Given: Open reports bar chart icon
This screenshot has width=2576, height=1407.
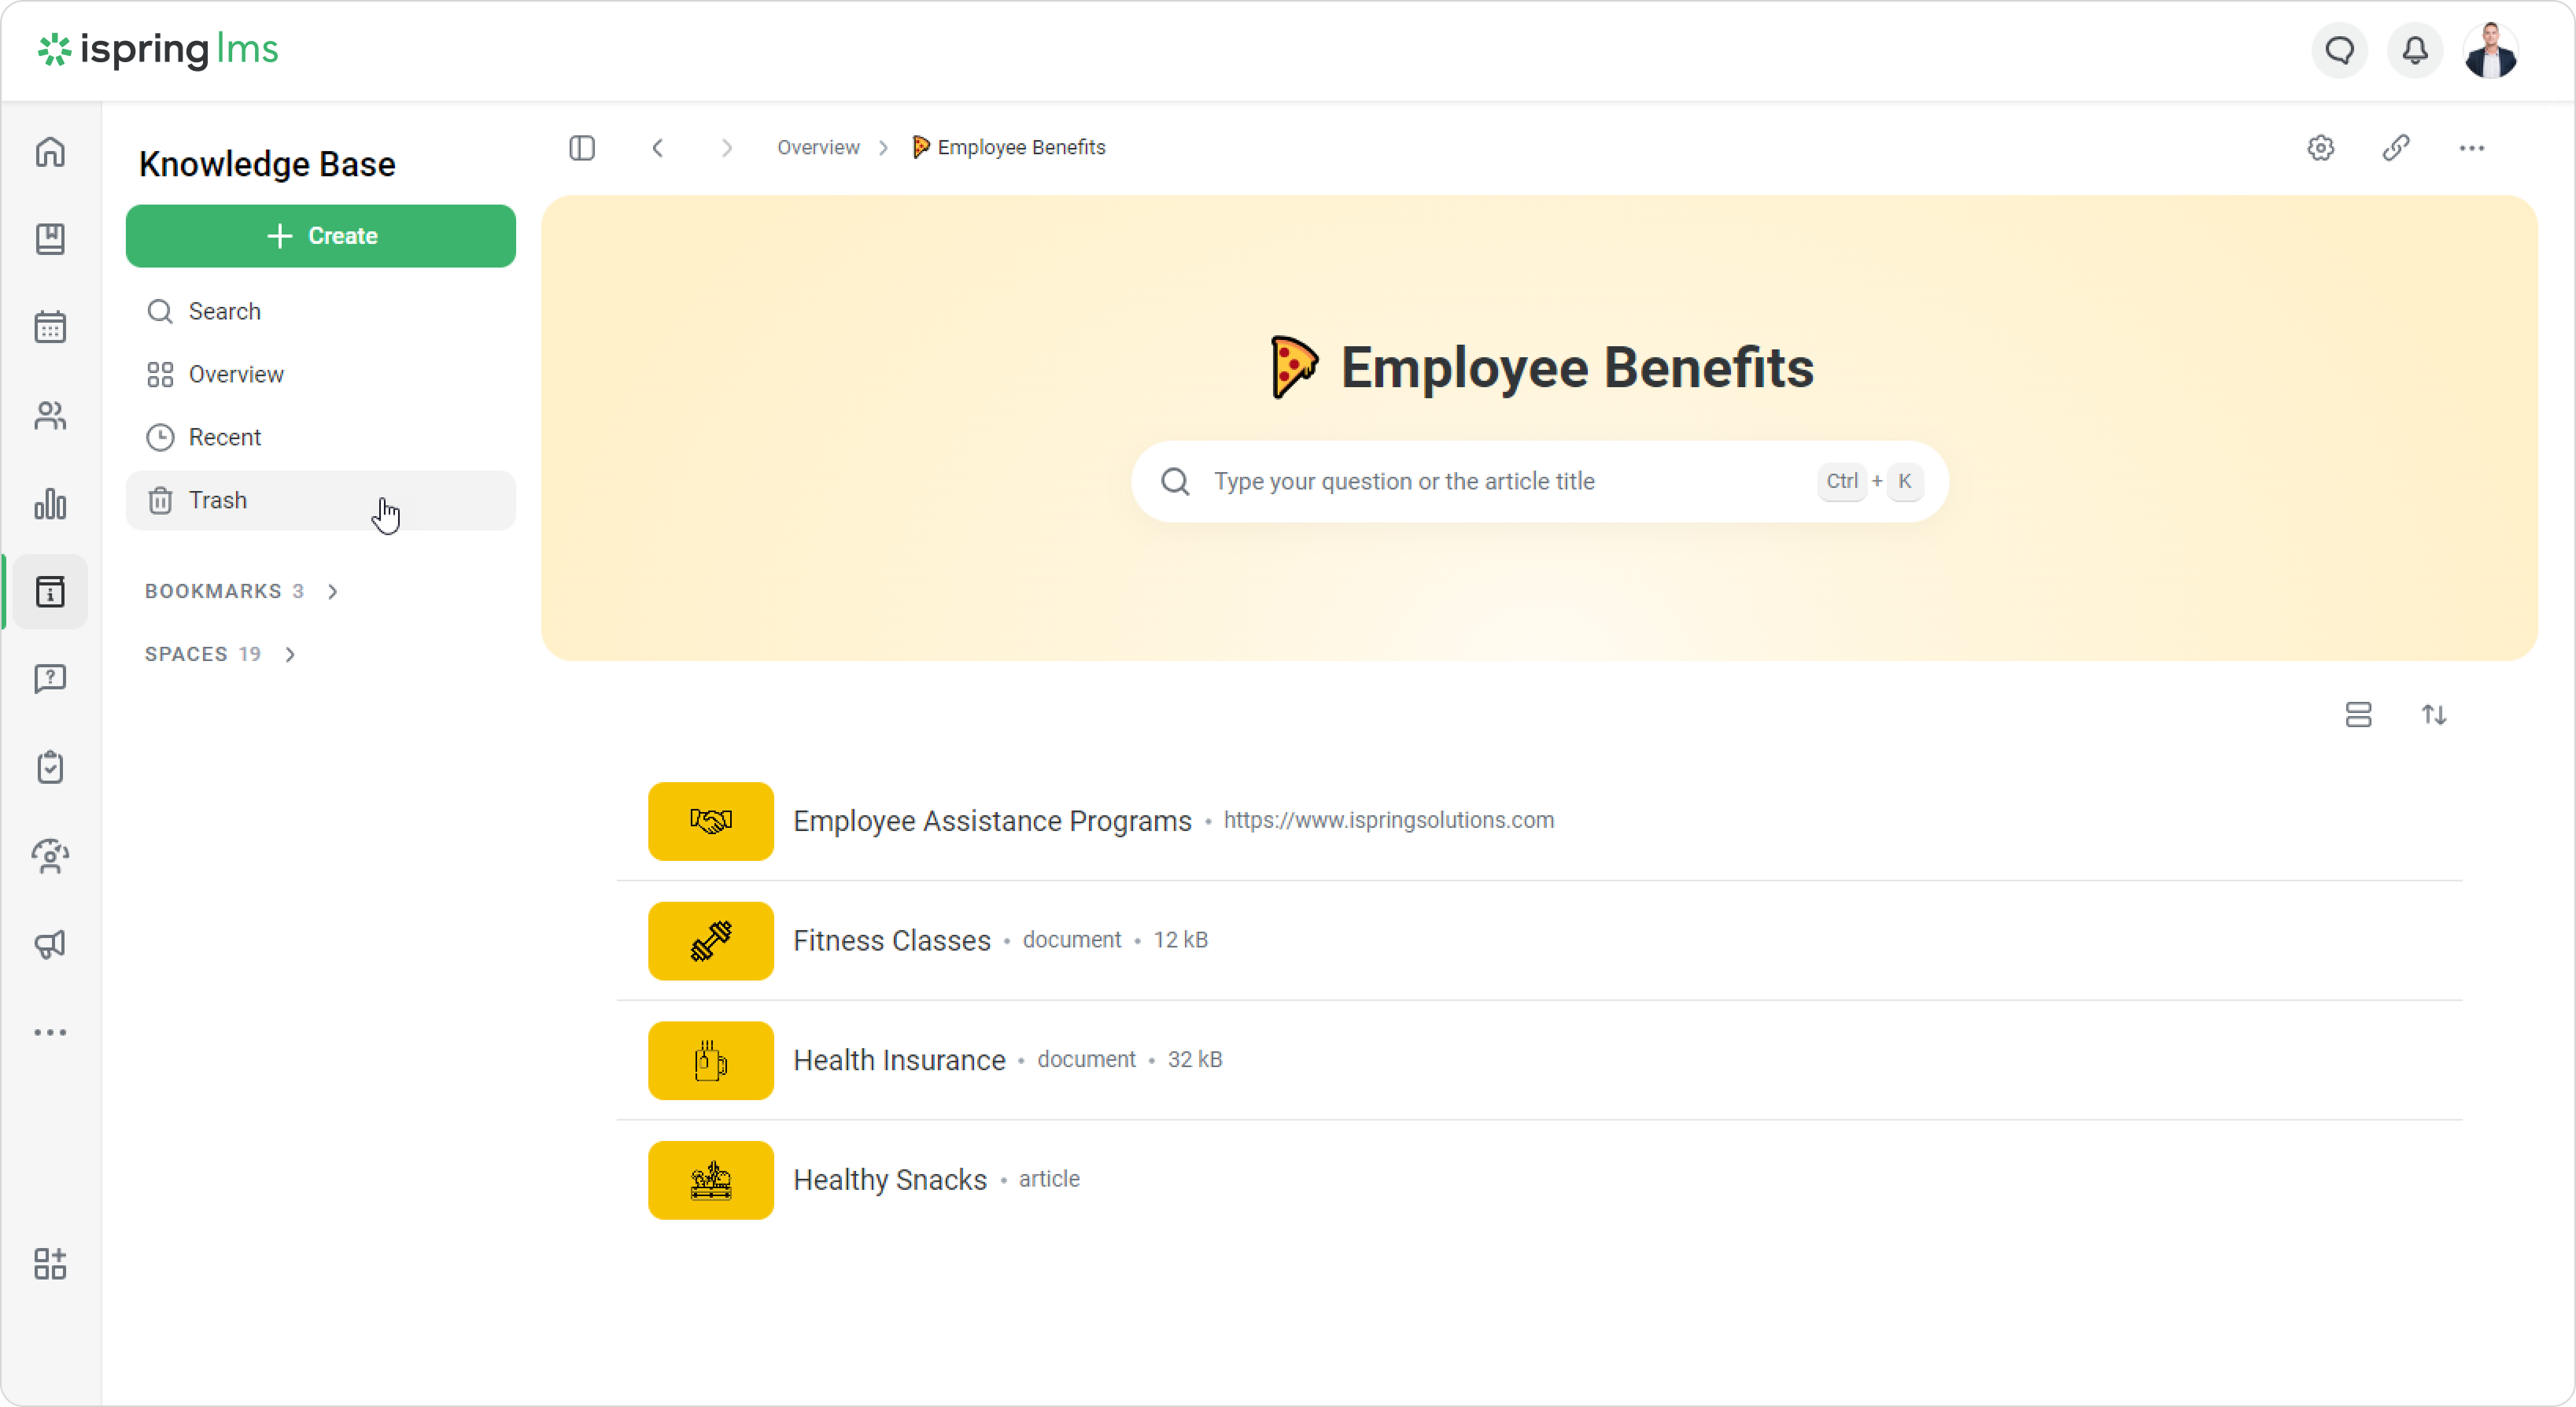Looking at the screenshot, I should (x=50, y=503).
